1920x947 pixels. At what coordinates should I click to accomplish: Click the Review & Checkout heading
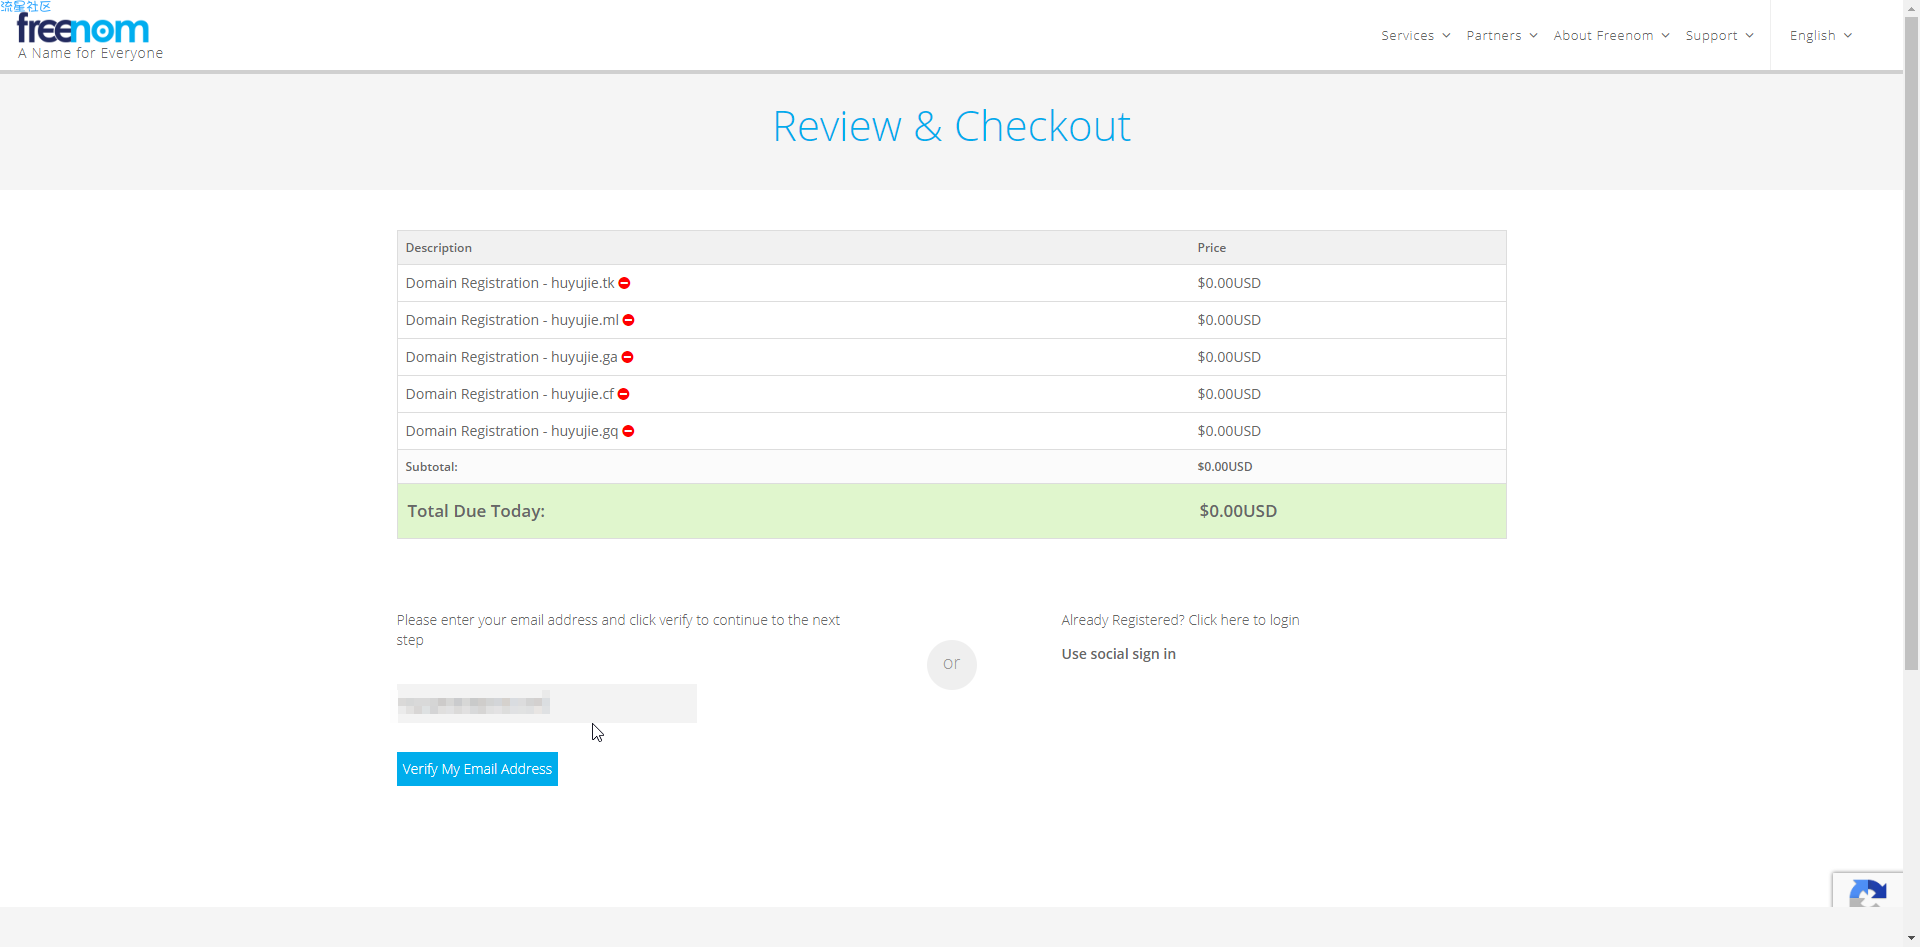pyautogui.click(x=952, y=126)
